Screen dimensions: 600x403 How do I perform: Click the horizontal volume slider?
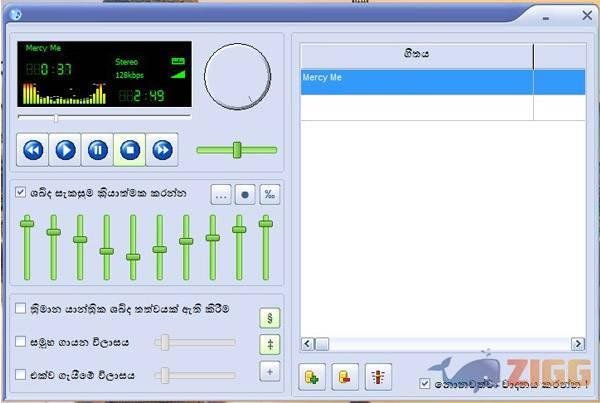237,150
